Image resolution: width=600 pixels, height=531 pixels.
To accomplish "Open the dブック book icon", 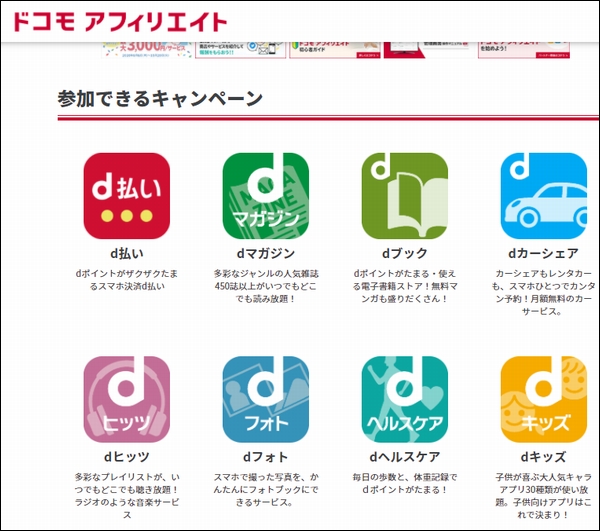I will coord(404,196).
